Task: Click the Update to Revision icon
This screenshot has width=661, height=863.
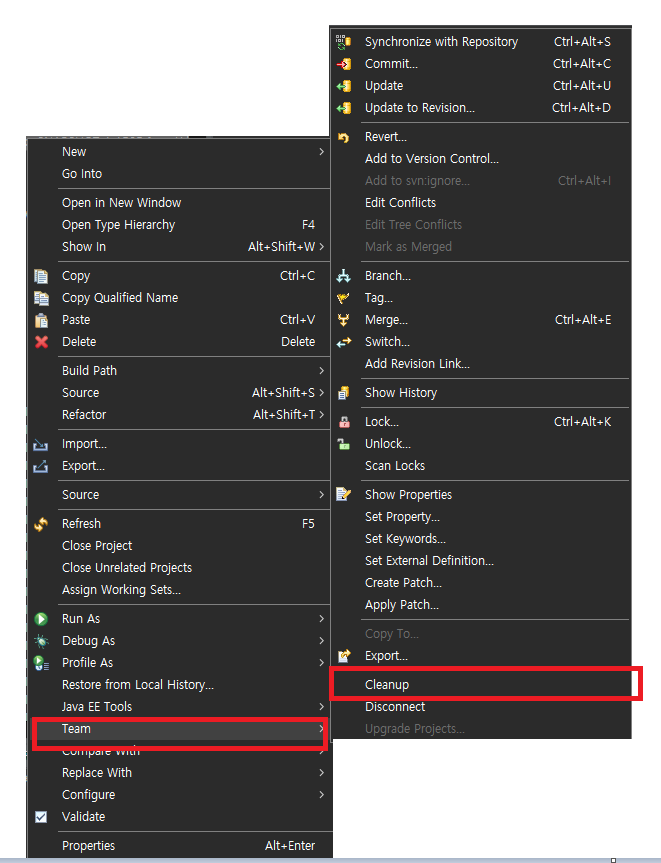Action: (343, 108)
